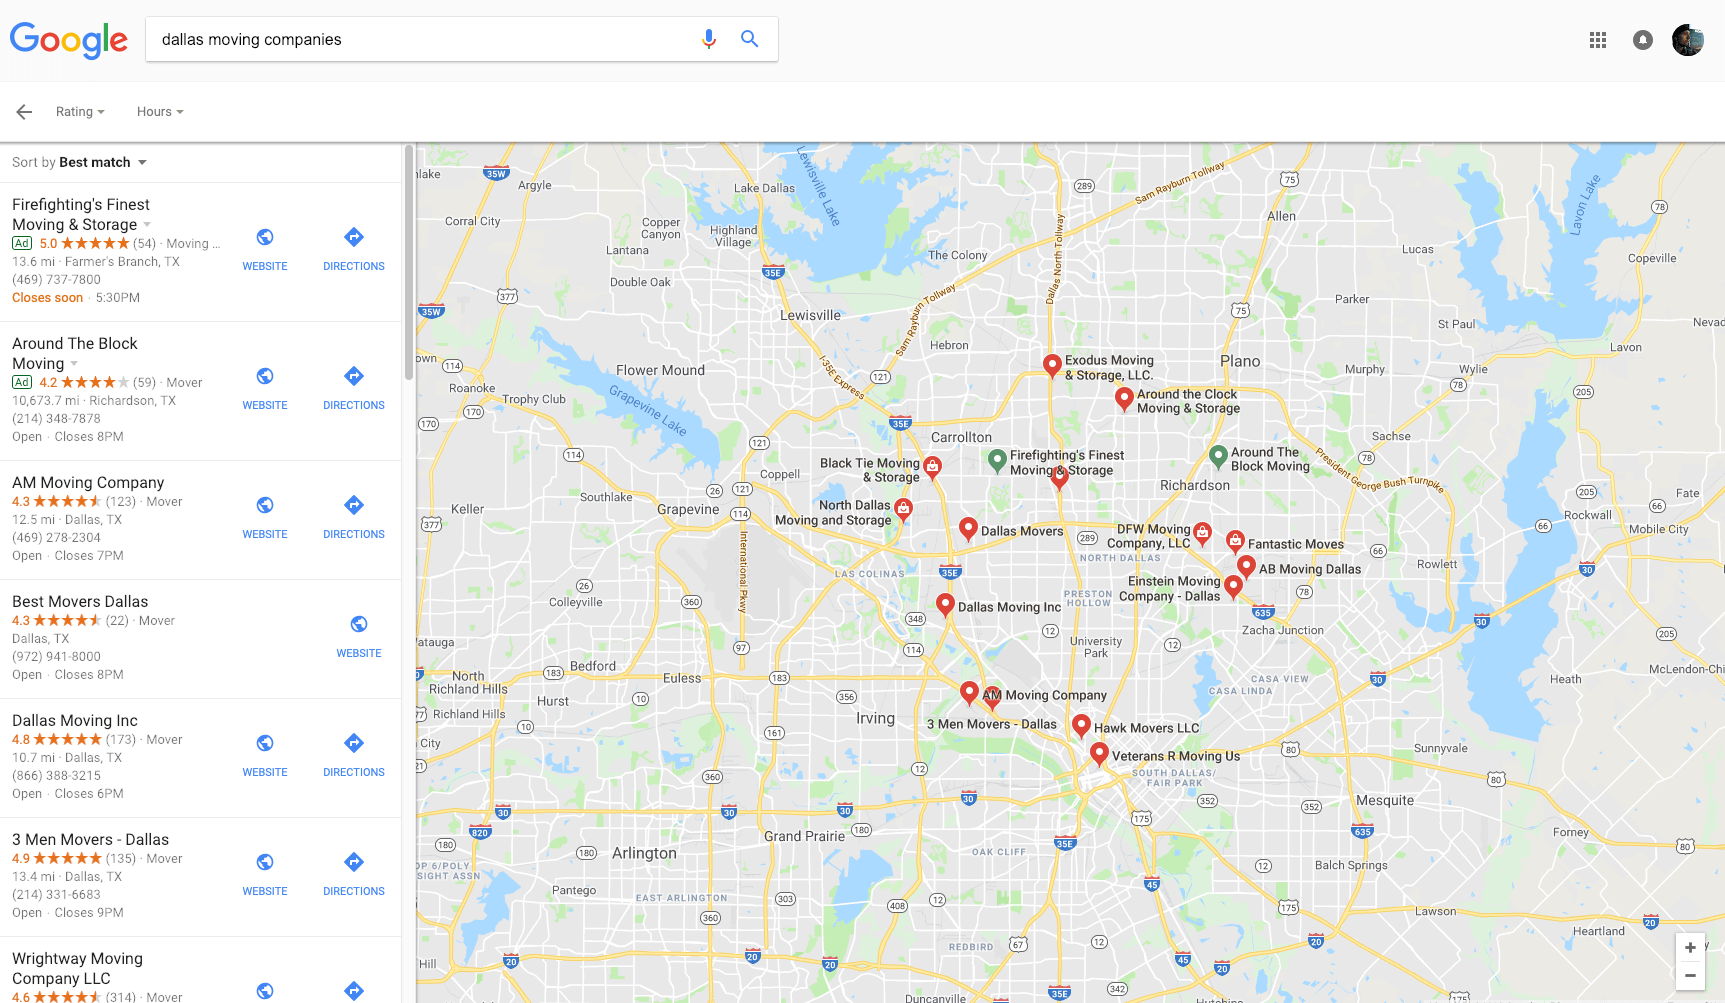This screenshot has width=1725, height=1003.
Task: Start search with the magnifier icon
Action: click(x=749, y=38)
